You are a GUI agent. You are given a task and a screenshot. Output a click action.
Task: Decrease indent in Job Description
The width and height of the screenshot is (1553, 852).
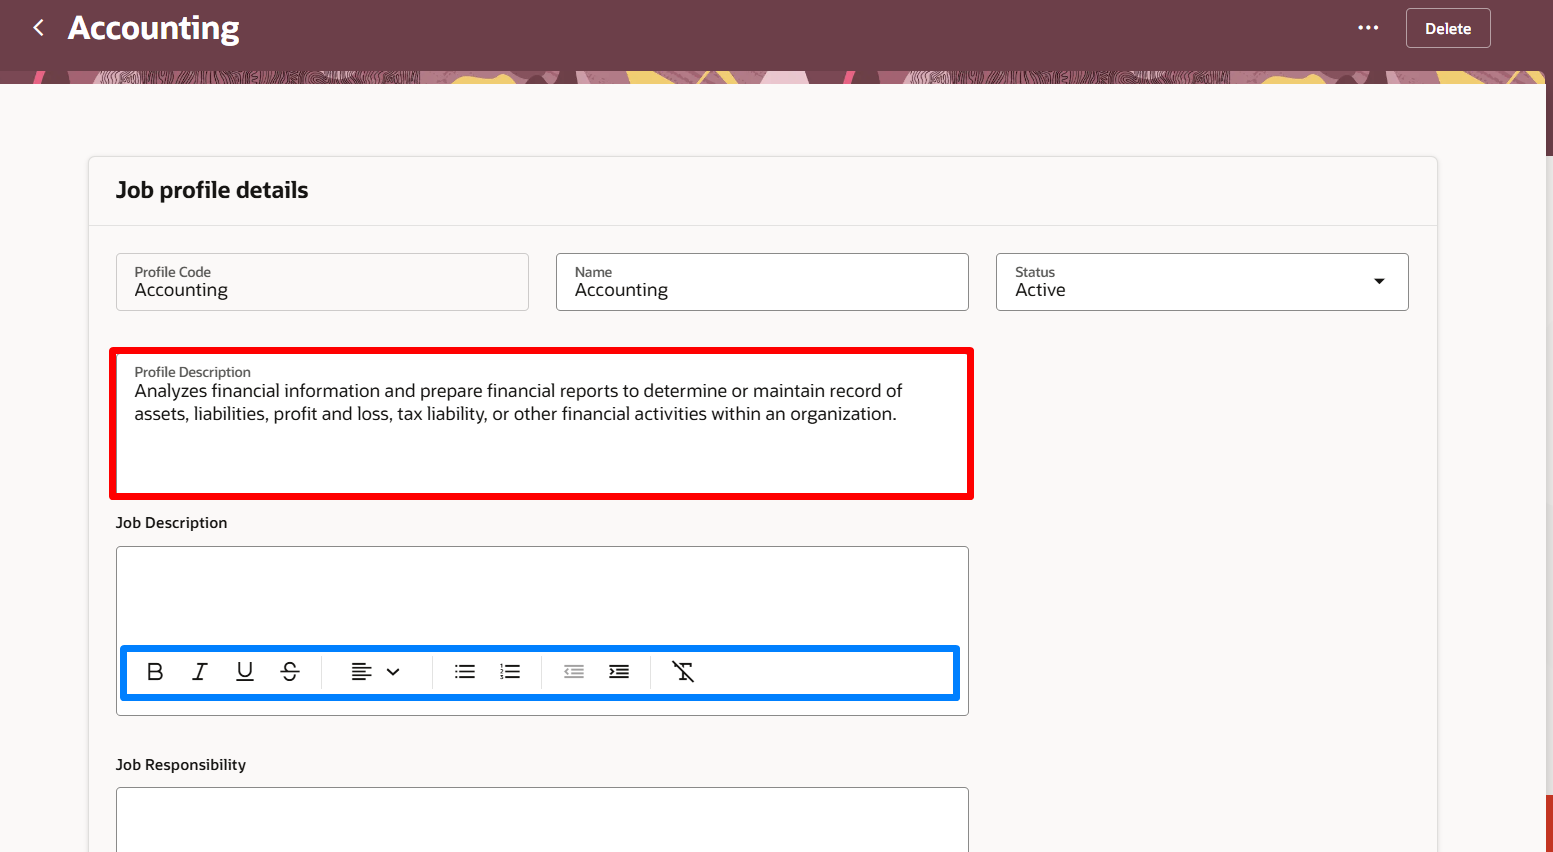point(574,672)
